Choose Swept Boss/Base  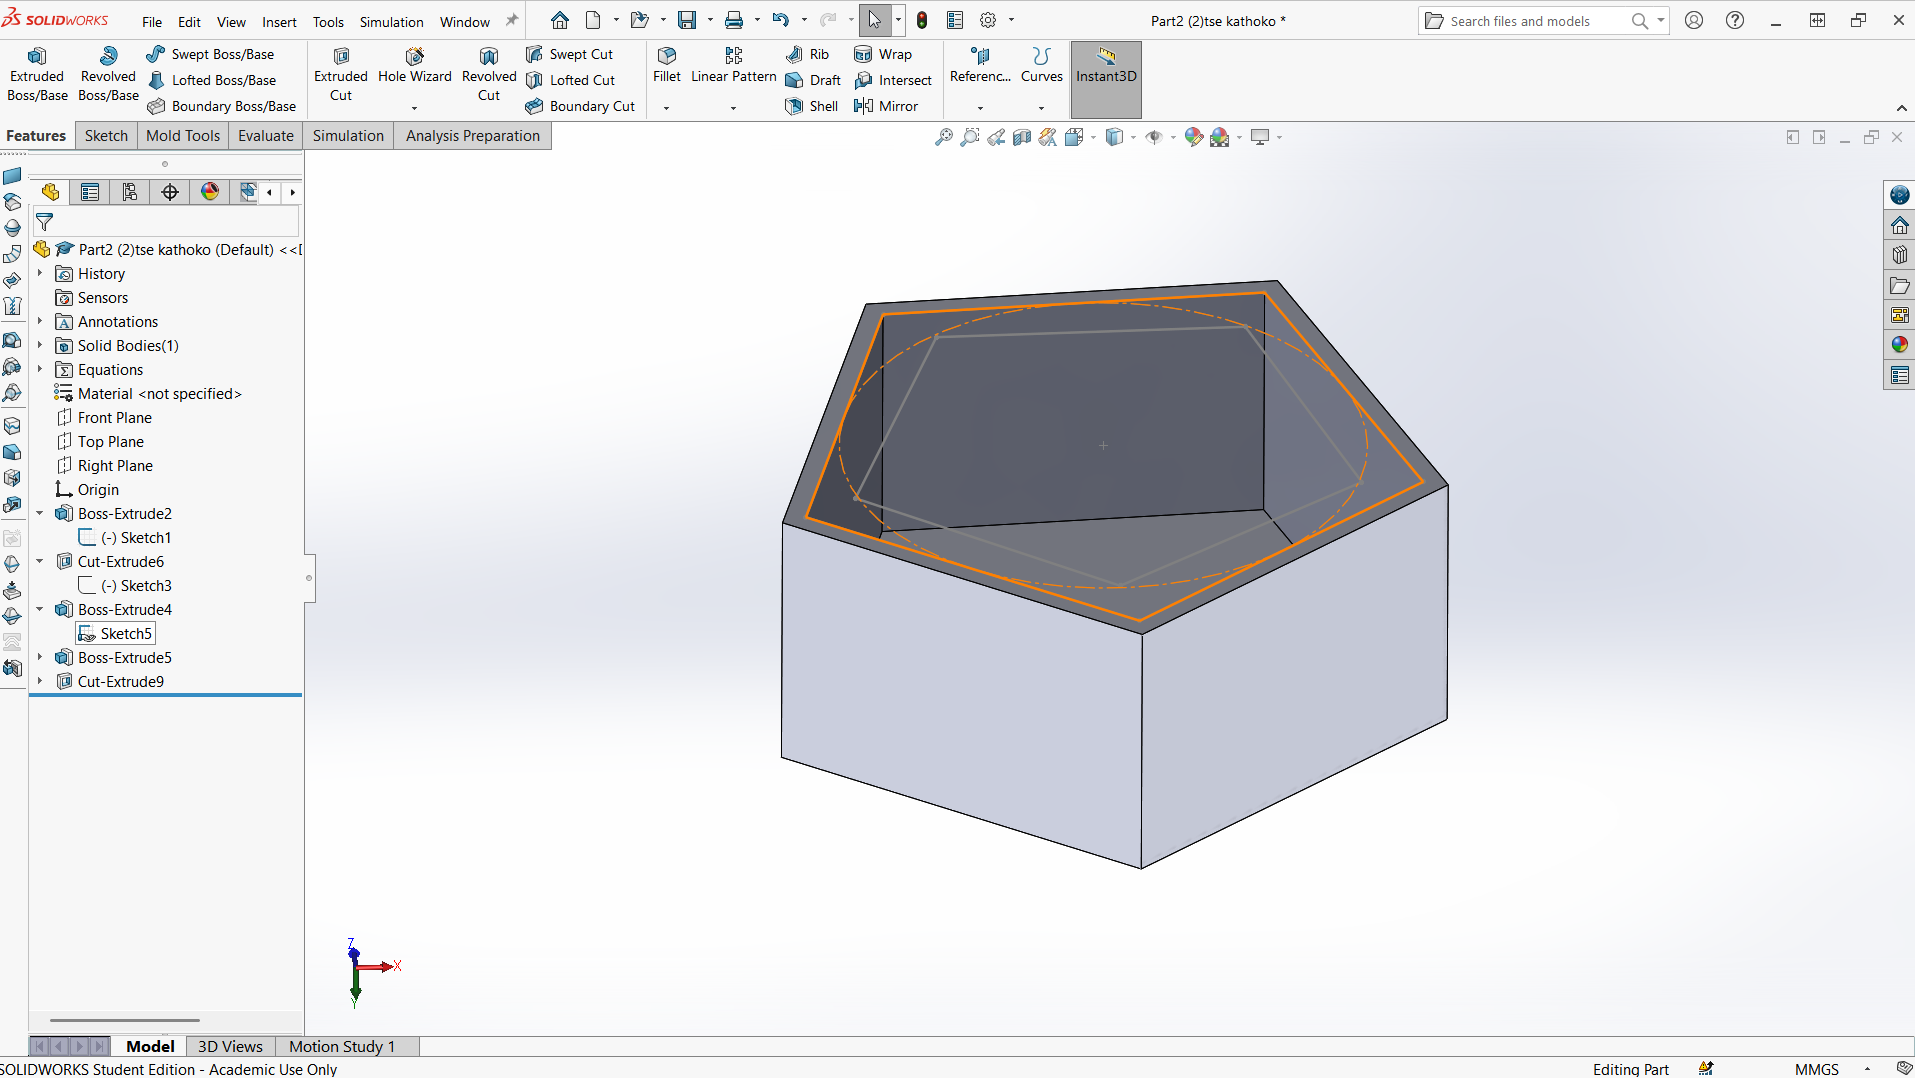(210, 54)
